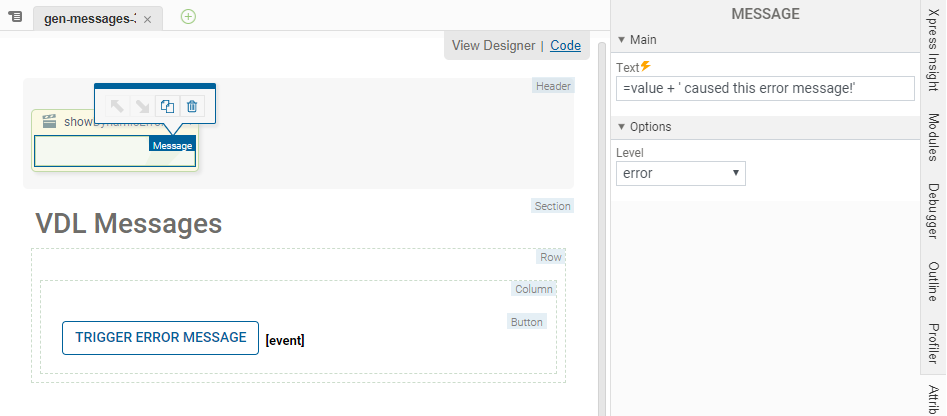
Task: Collapse the Options section
Action: tap(621, 127)
